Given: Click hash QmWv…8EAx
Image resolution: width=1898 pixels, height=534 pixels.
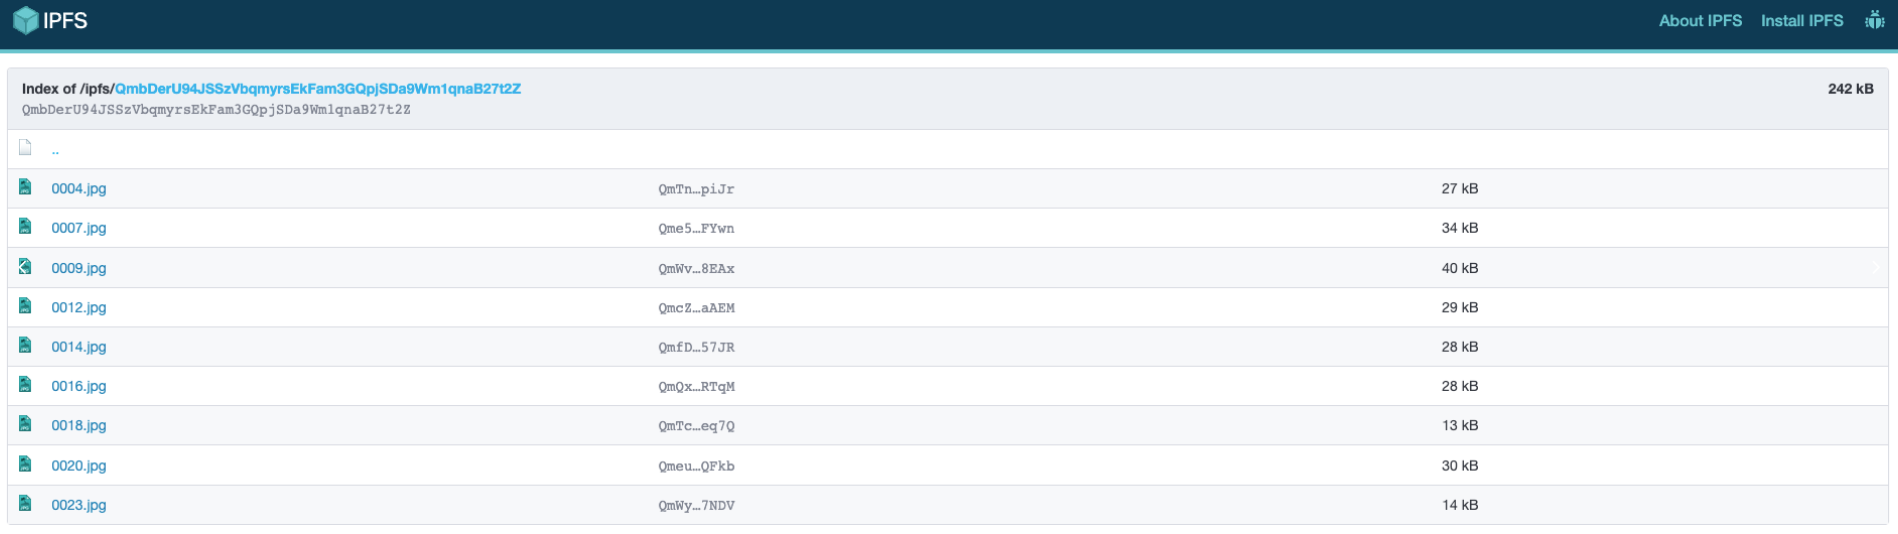Looking at the screenshot, I should tap(696, 269).
